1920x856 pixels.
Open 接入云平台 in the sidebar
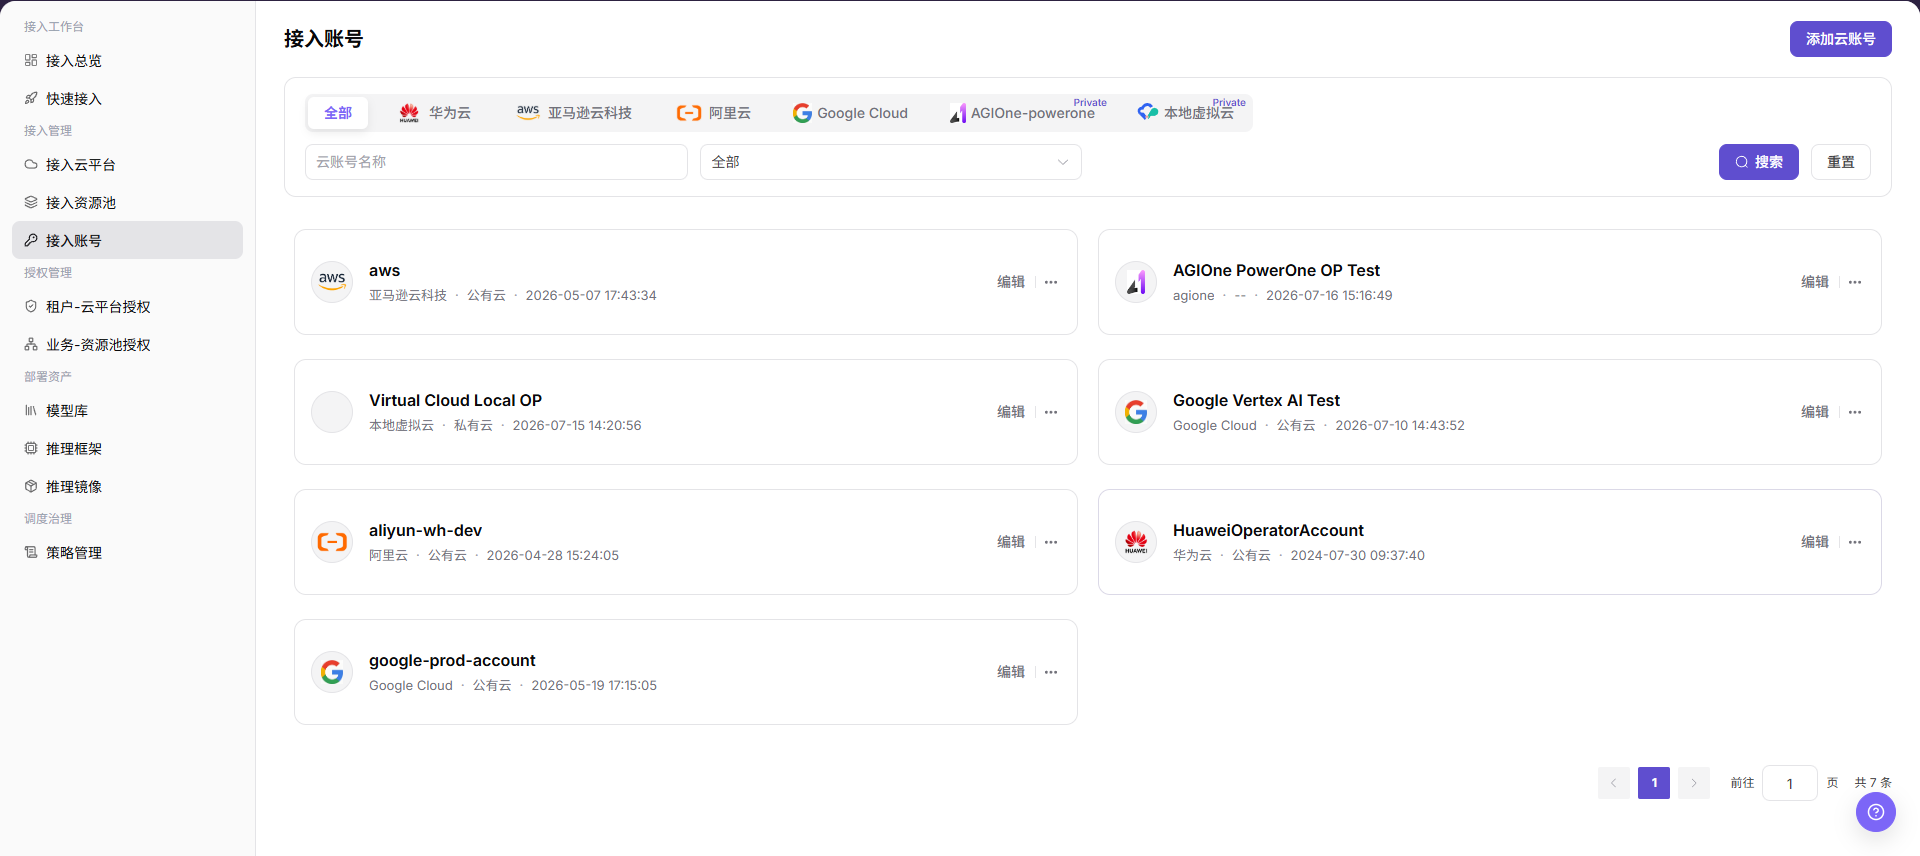[127, 165]
